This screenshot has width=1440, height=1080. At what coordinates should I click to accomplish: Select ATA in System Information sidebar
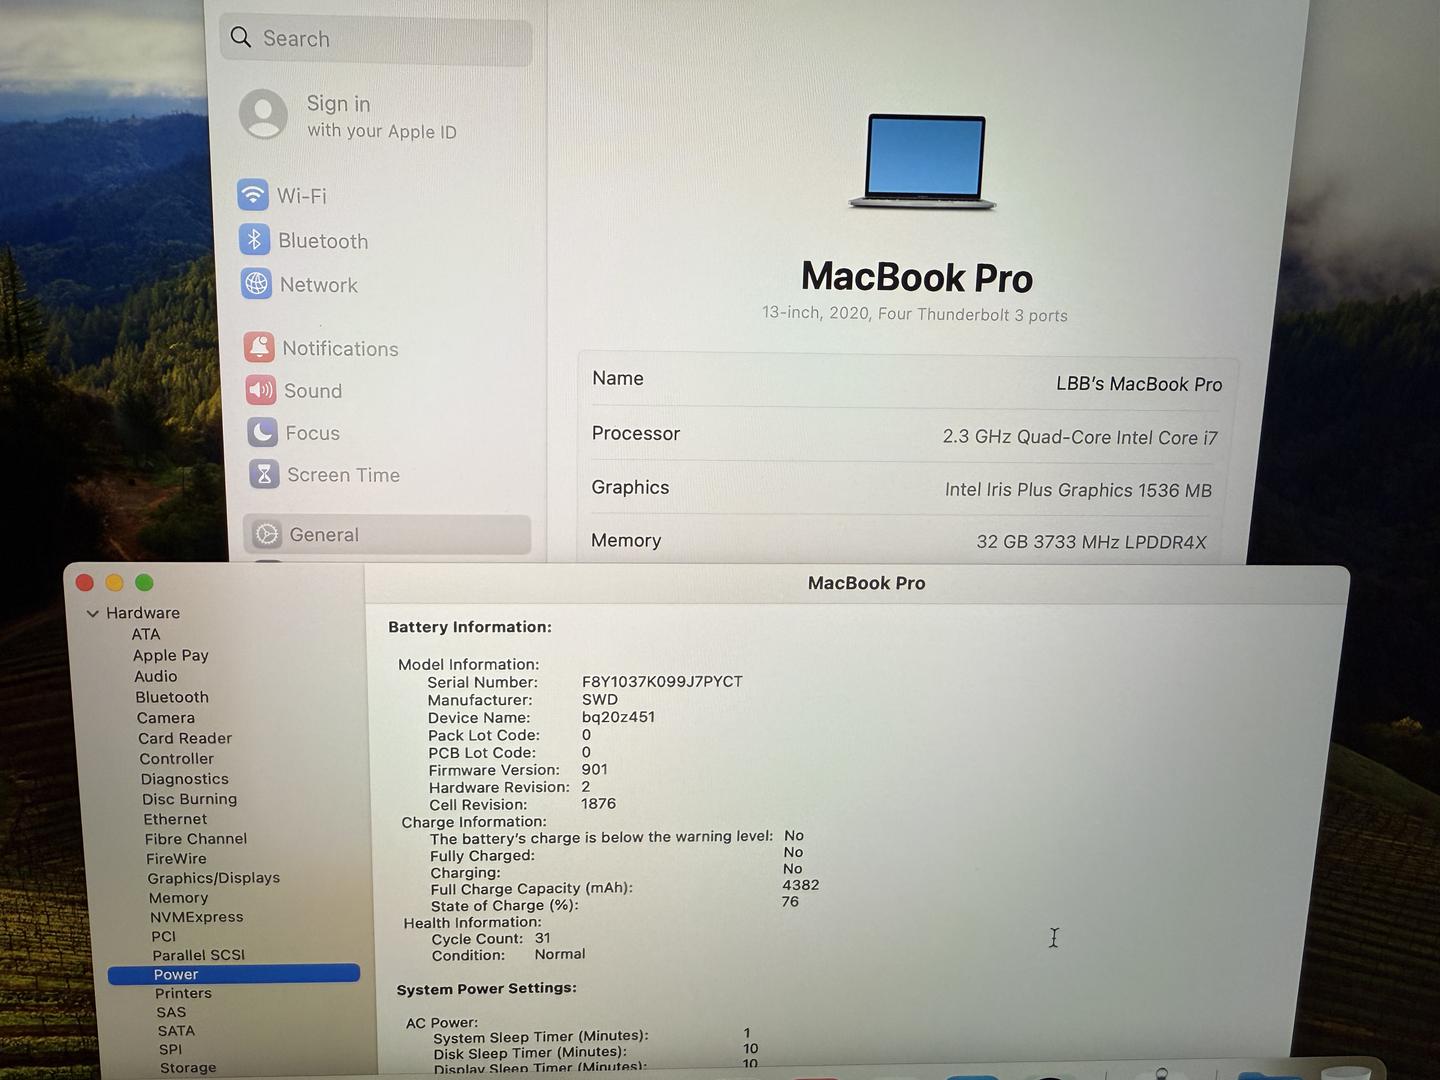click(146, 634)
